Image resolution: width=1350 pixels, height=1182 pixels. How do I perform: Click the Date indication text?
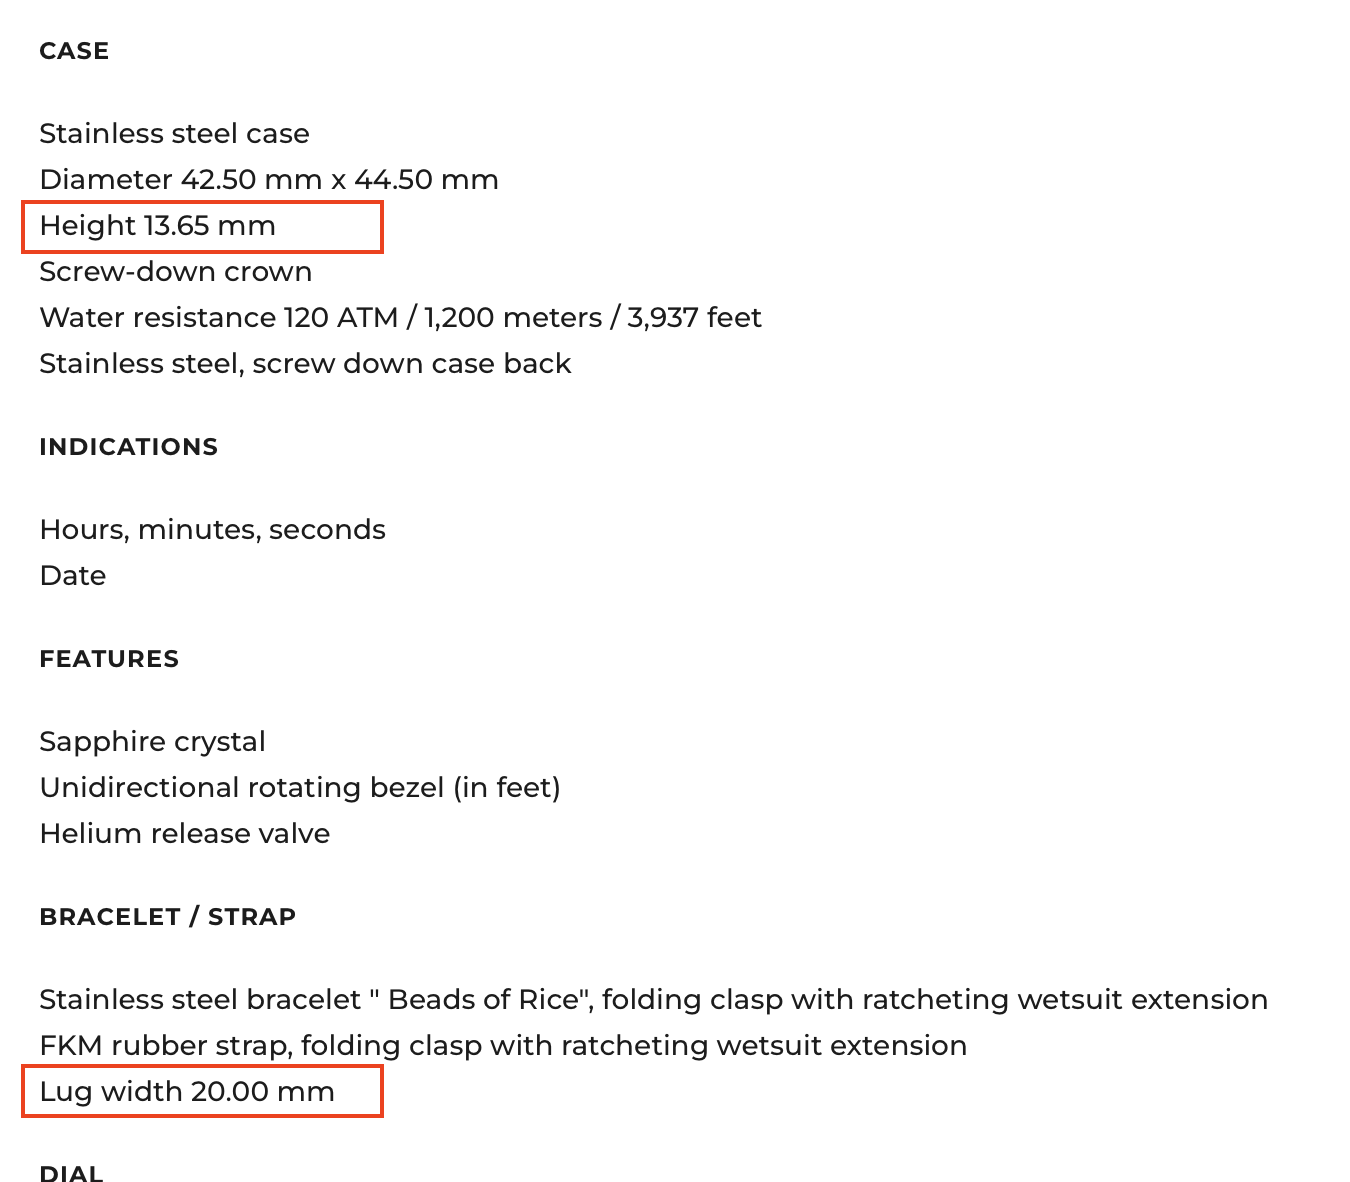[73, 575]
